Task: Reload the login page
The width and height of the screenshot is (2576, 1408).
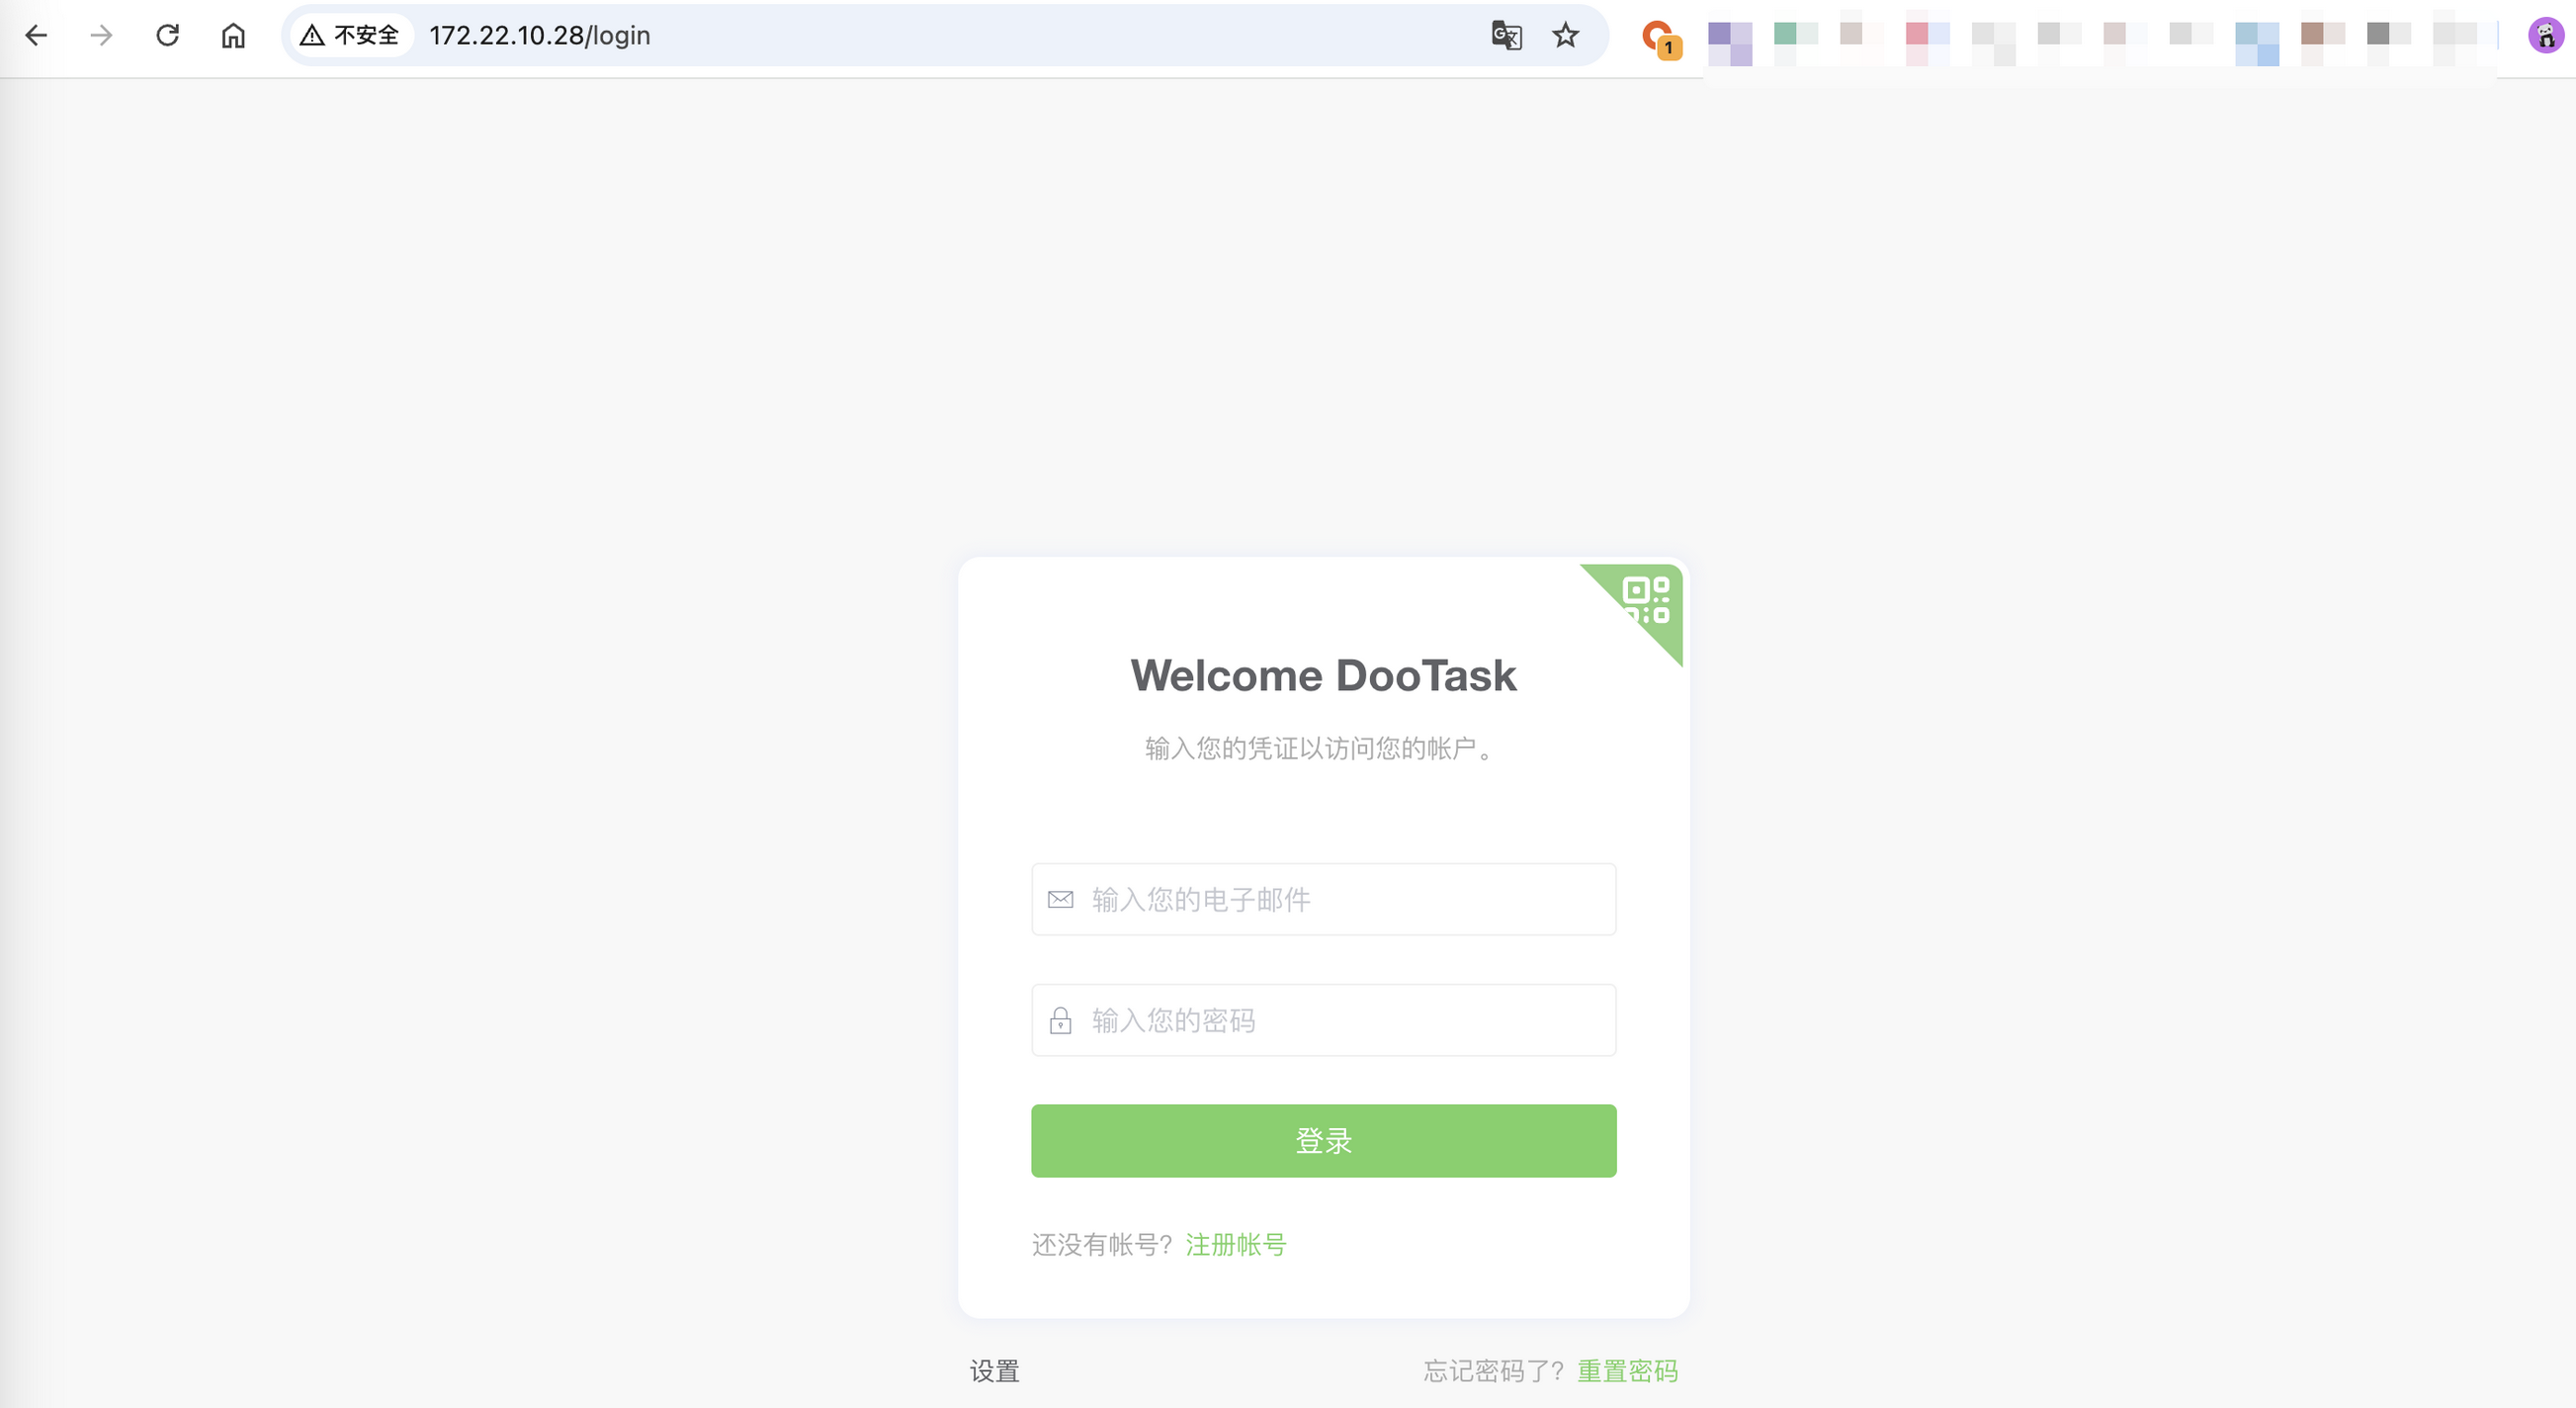Action: 167,36
